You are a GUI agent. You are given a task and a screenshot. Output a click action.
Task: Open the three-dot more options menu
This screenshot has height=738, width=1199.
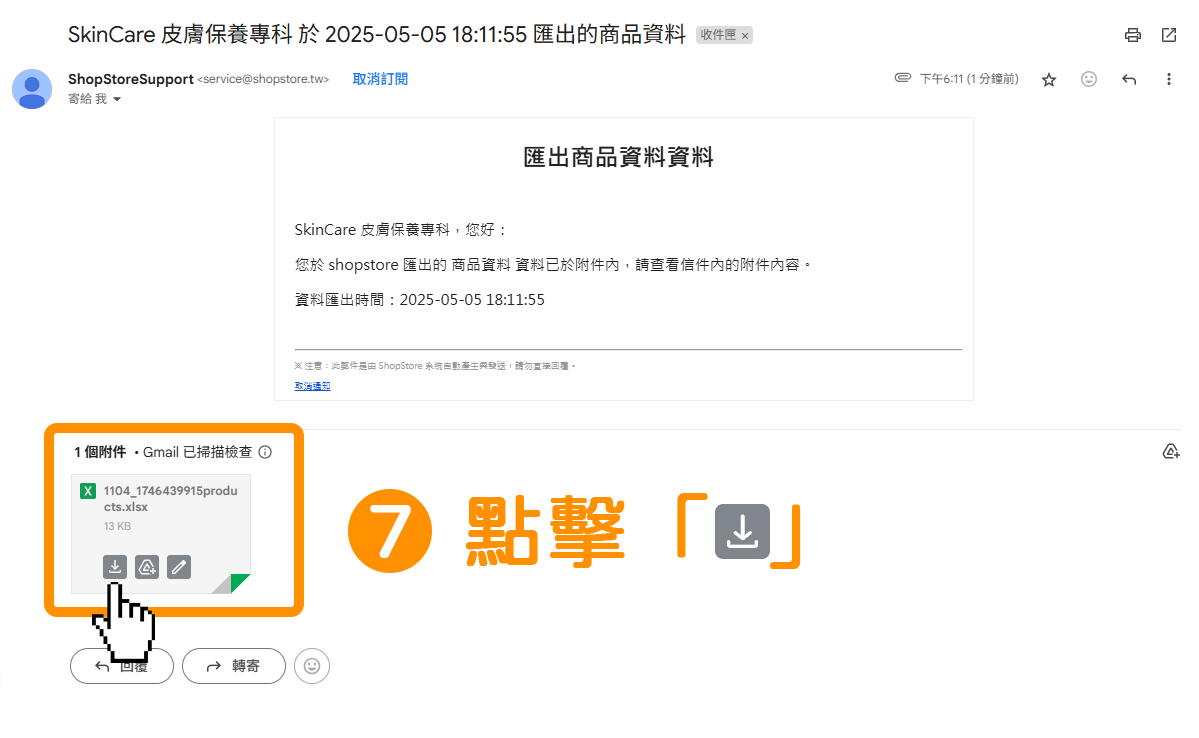tap(1168, 79)
